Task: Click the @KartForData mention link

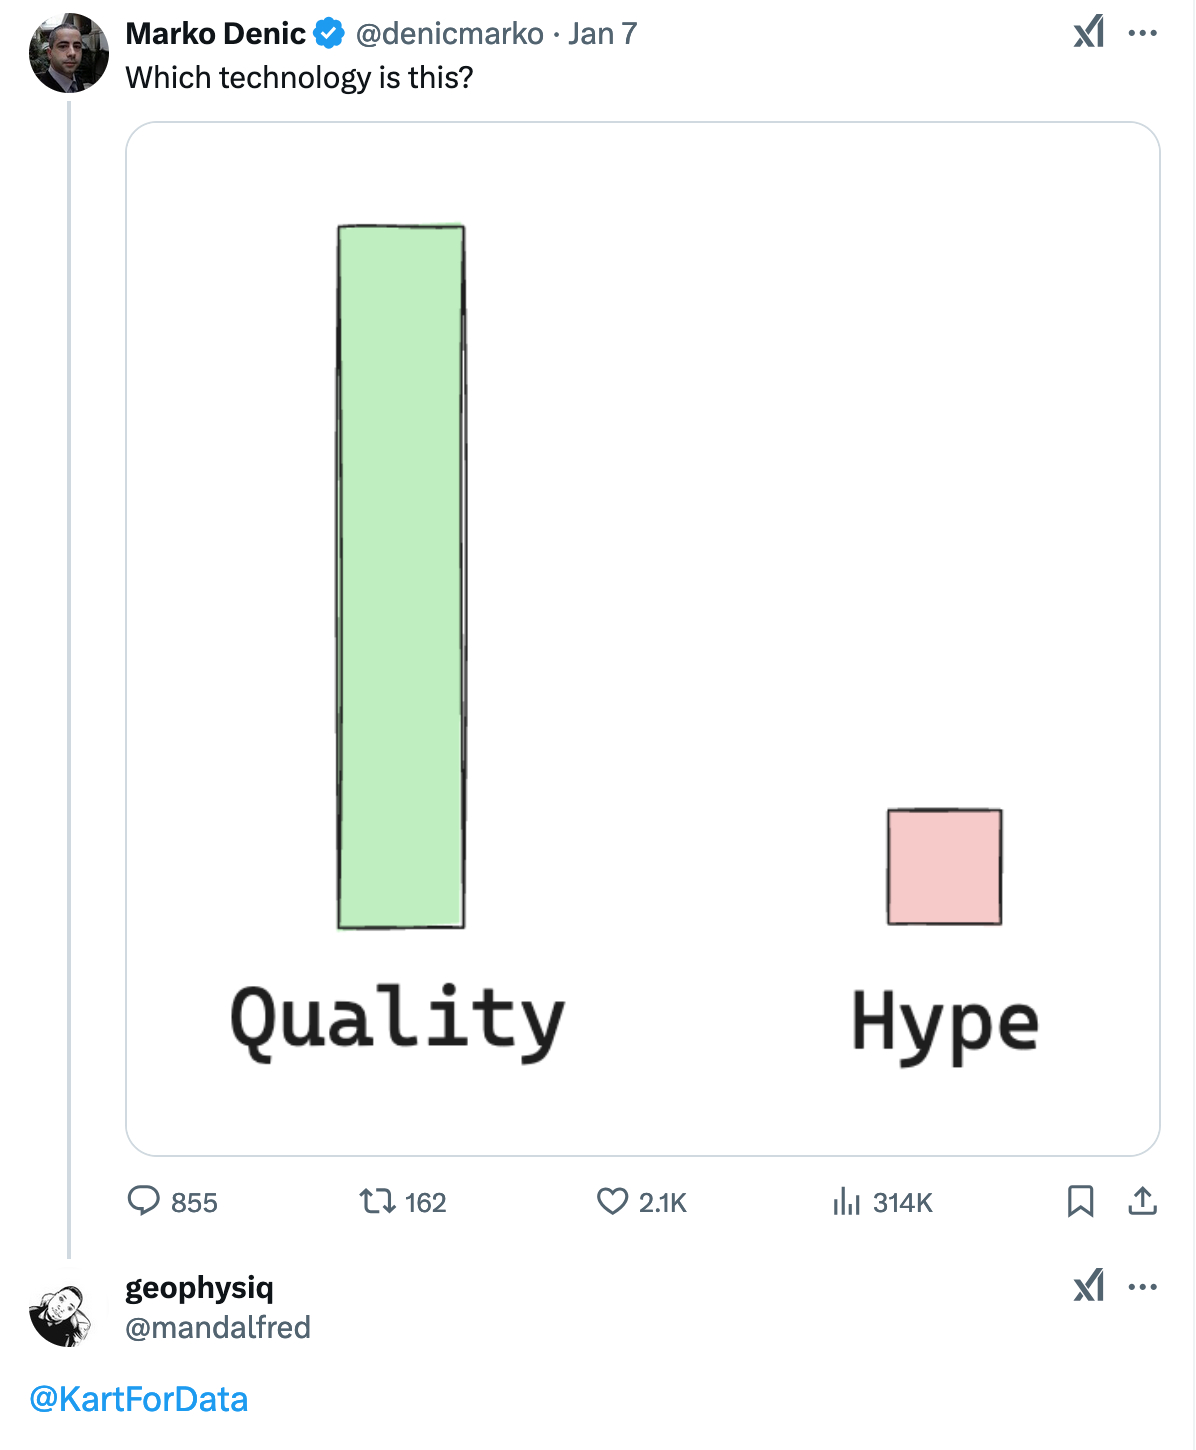Action: point(139,1399)
